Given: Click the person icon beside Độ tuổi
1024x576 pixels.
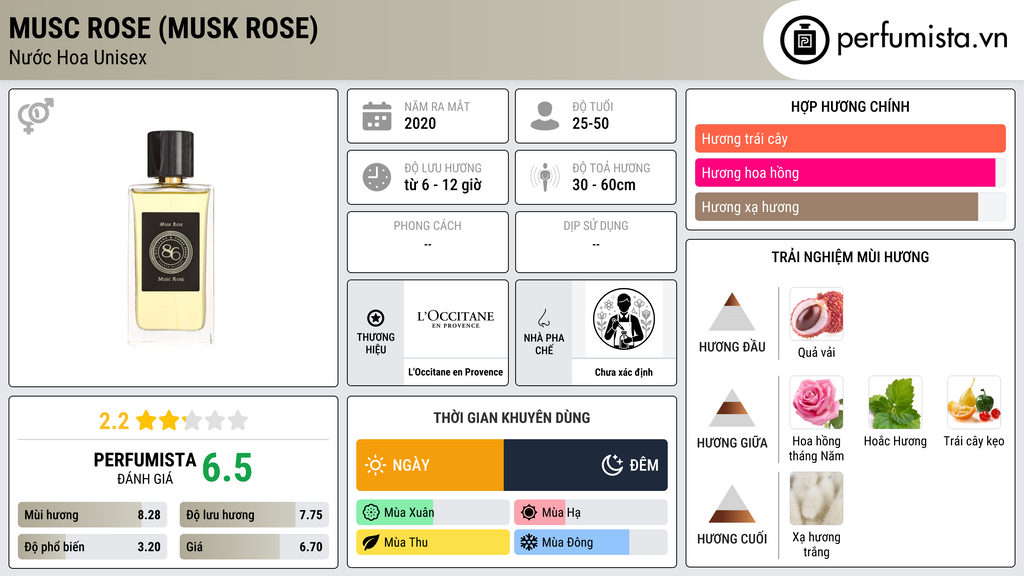Looking at the screenshot, I should pyautogui.click(x=545, y=116).
